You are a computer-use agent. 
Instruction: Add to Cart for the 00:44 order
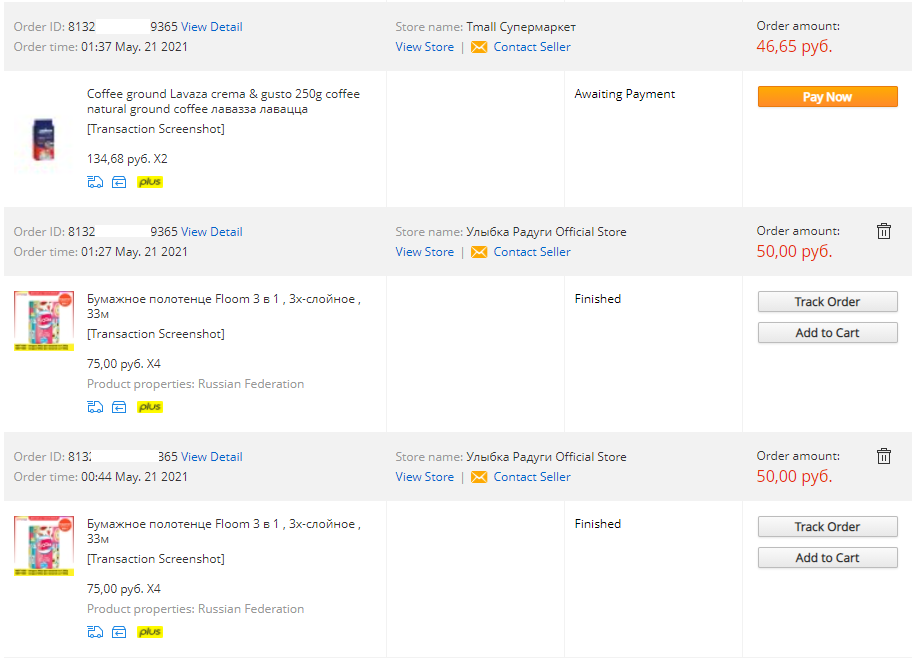pyautogui.click(x=828, y=558)
